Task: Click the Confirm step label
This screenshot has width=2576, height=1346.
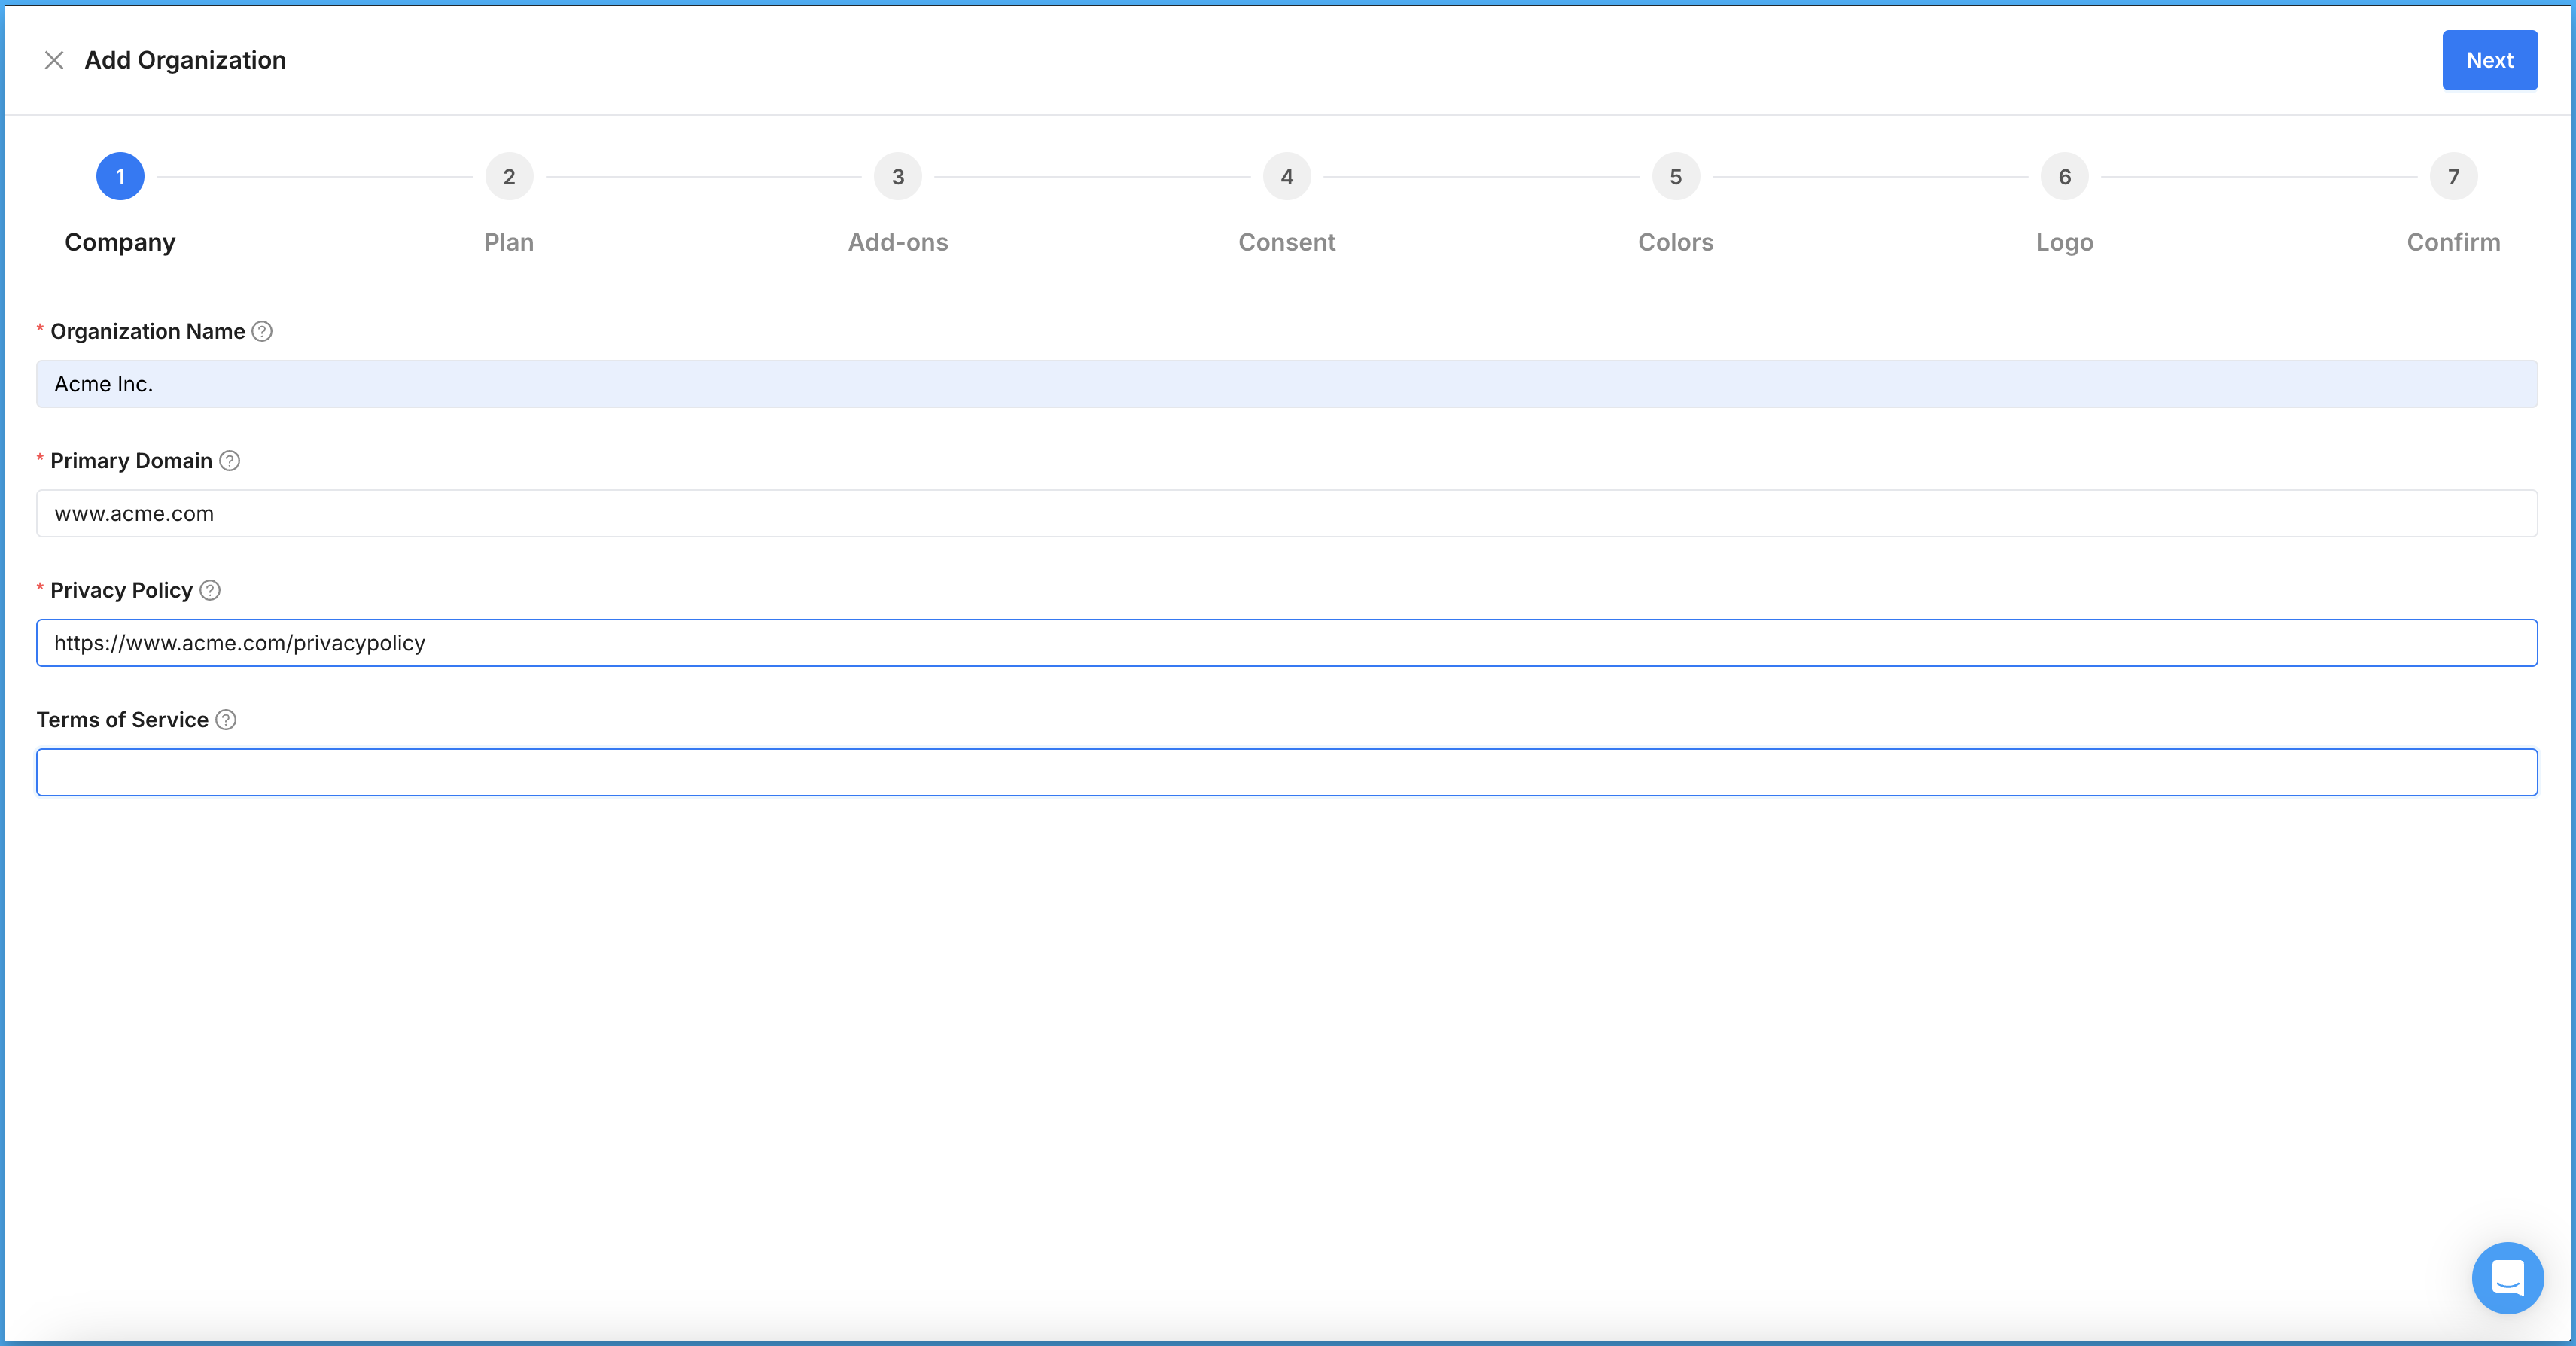Action: pos(2454,242)
